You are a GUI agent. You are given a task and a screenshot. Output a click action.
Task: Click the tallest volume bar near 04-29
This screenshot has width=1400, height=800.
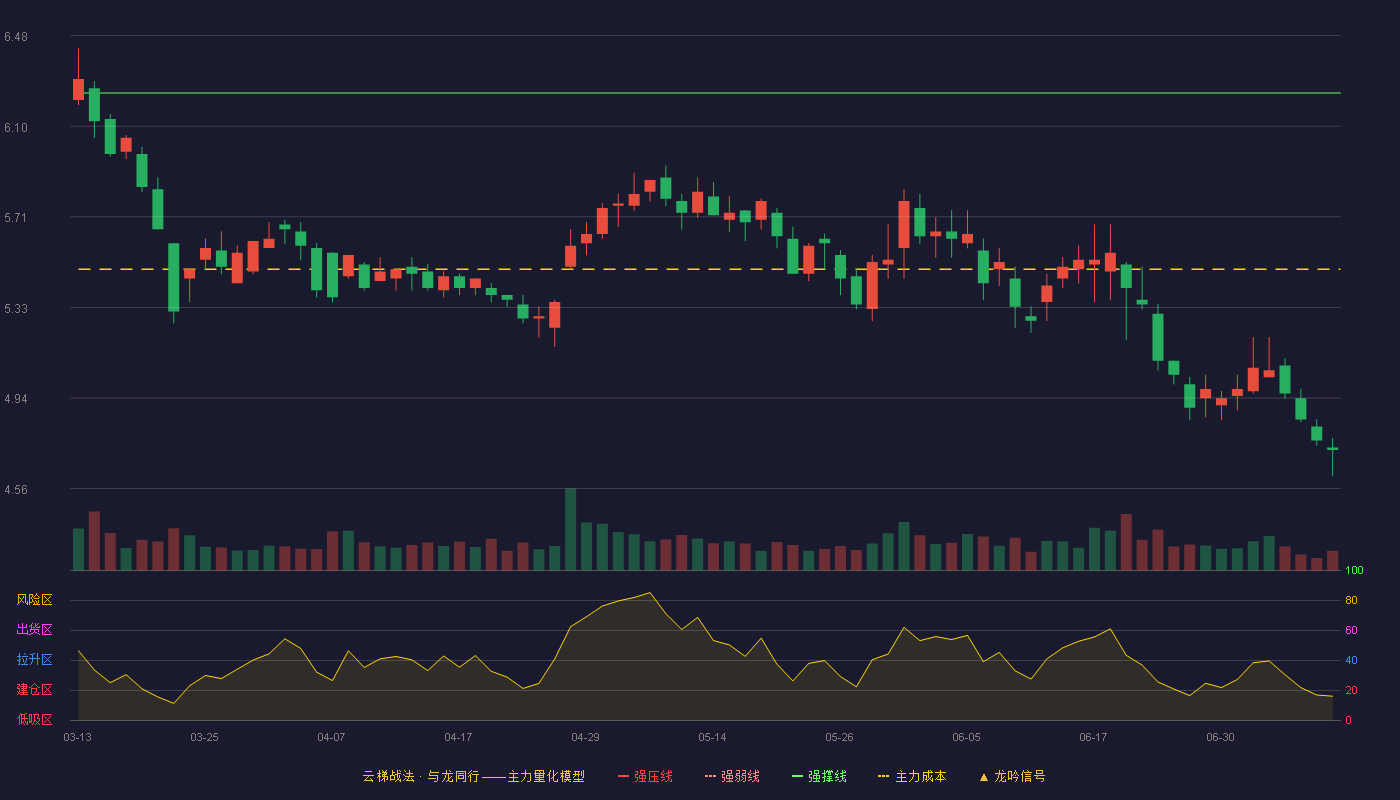click(x=570, y=529)
